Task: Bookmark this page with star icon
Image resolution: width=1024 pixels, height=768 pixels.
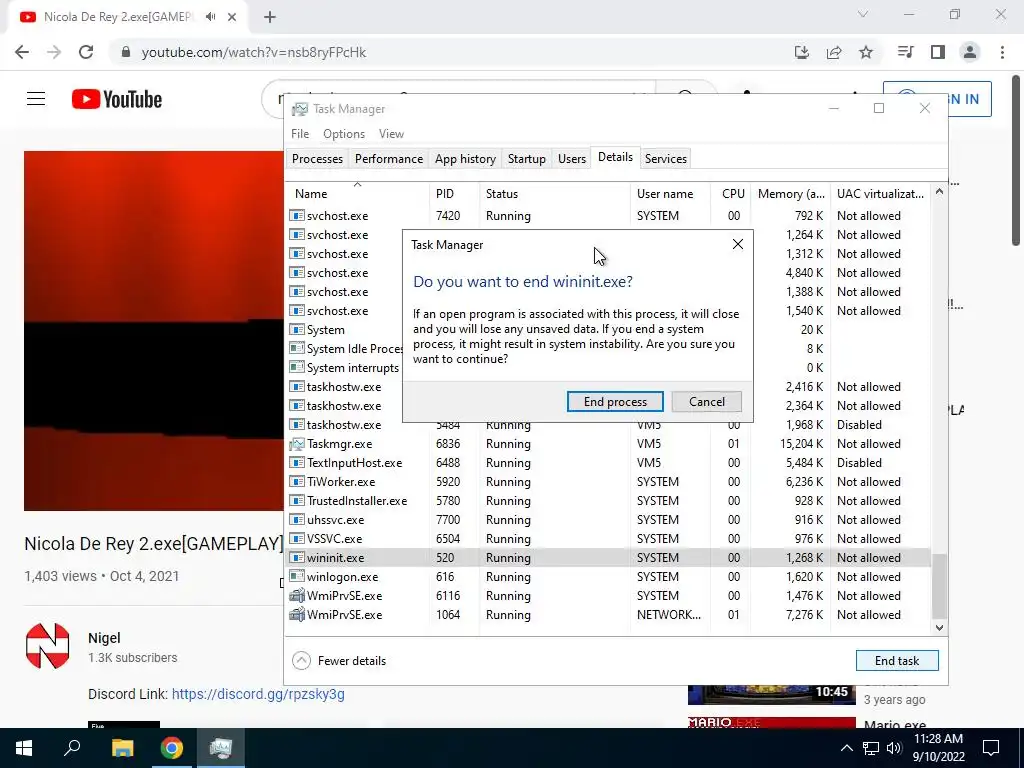Action: click(866, 52)
